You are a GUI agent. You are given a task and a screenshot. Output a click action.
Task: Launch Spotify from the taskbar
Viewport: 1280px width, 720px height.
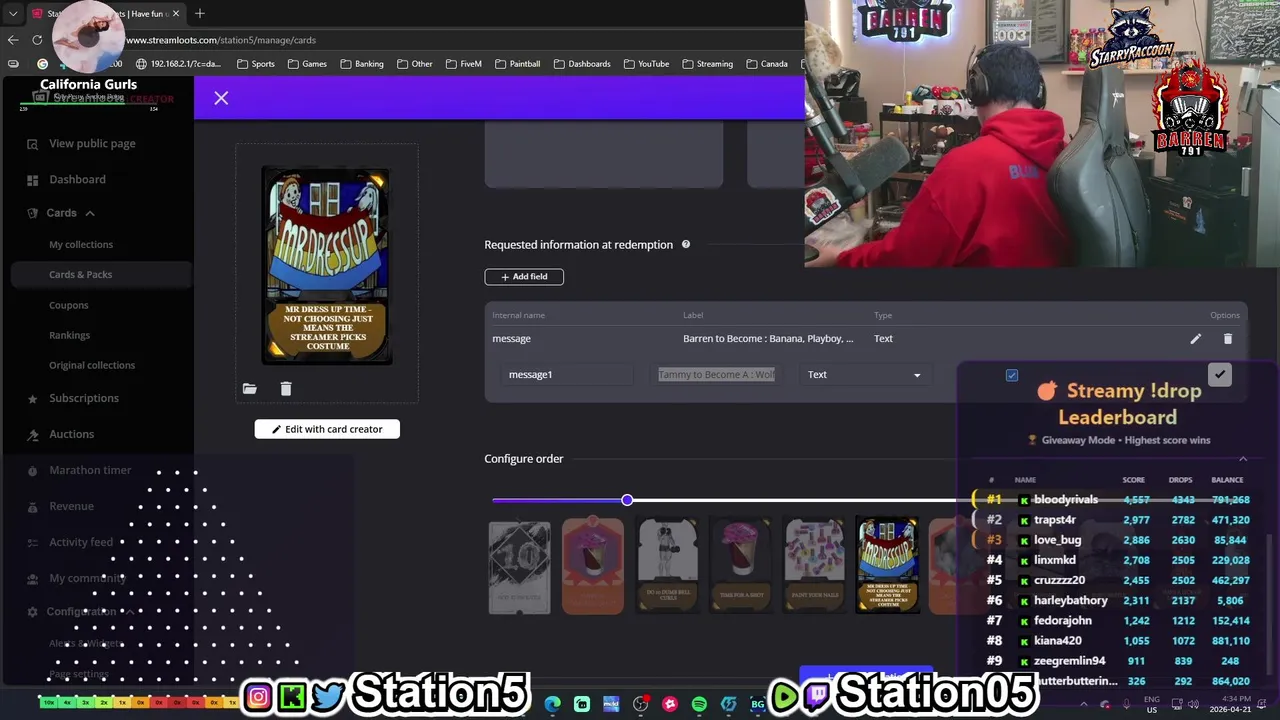coord(699,704)
